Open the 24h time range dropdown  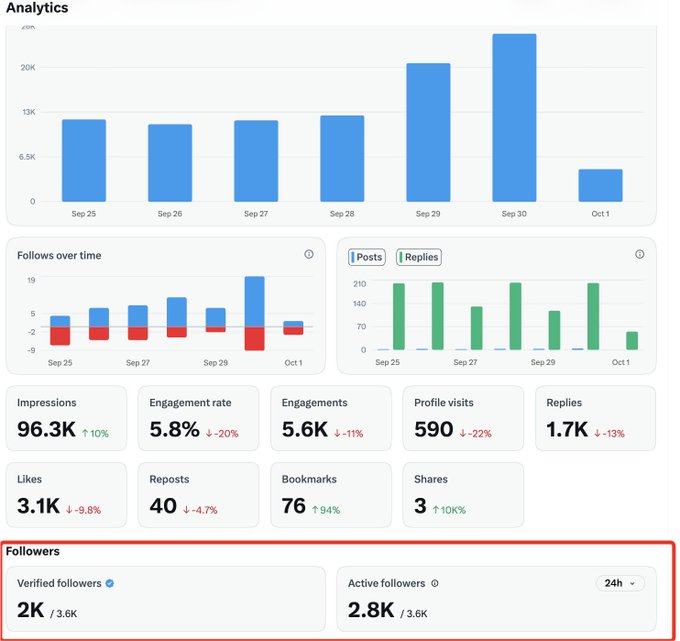point(620,583)
